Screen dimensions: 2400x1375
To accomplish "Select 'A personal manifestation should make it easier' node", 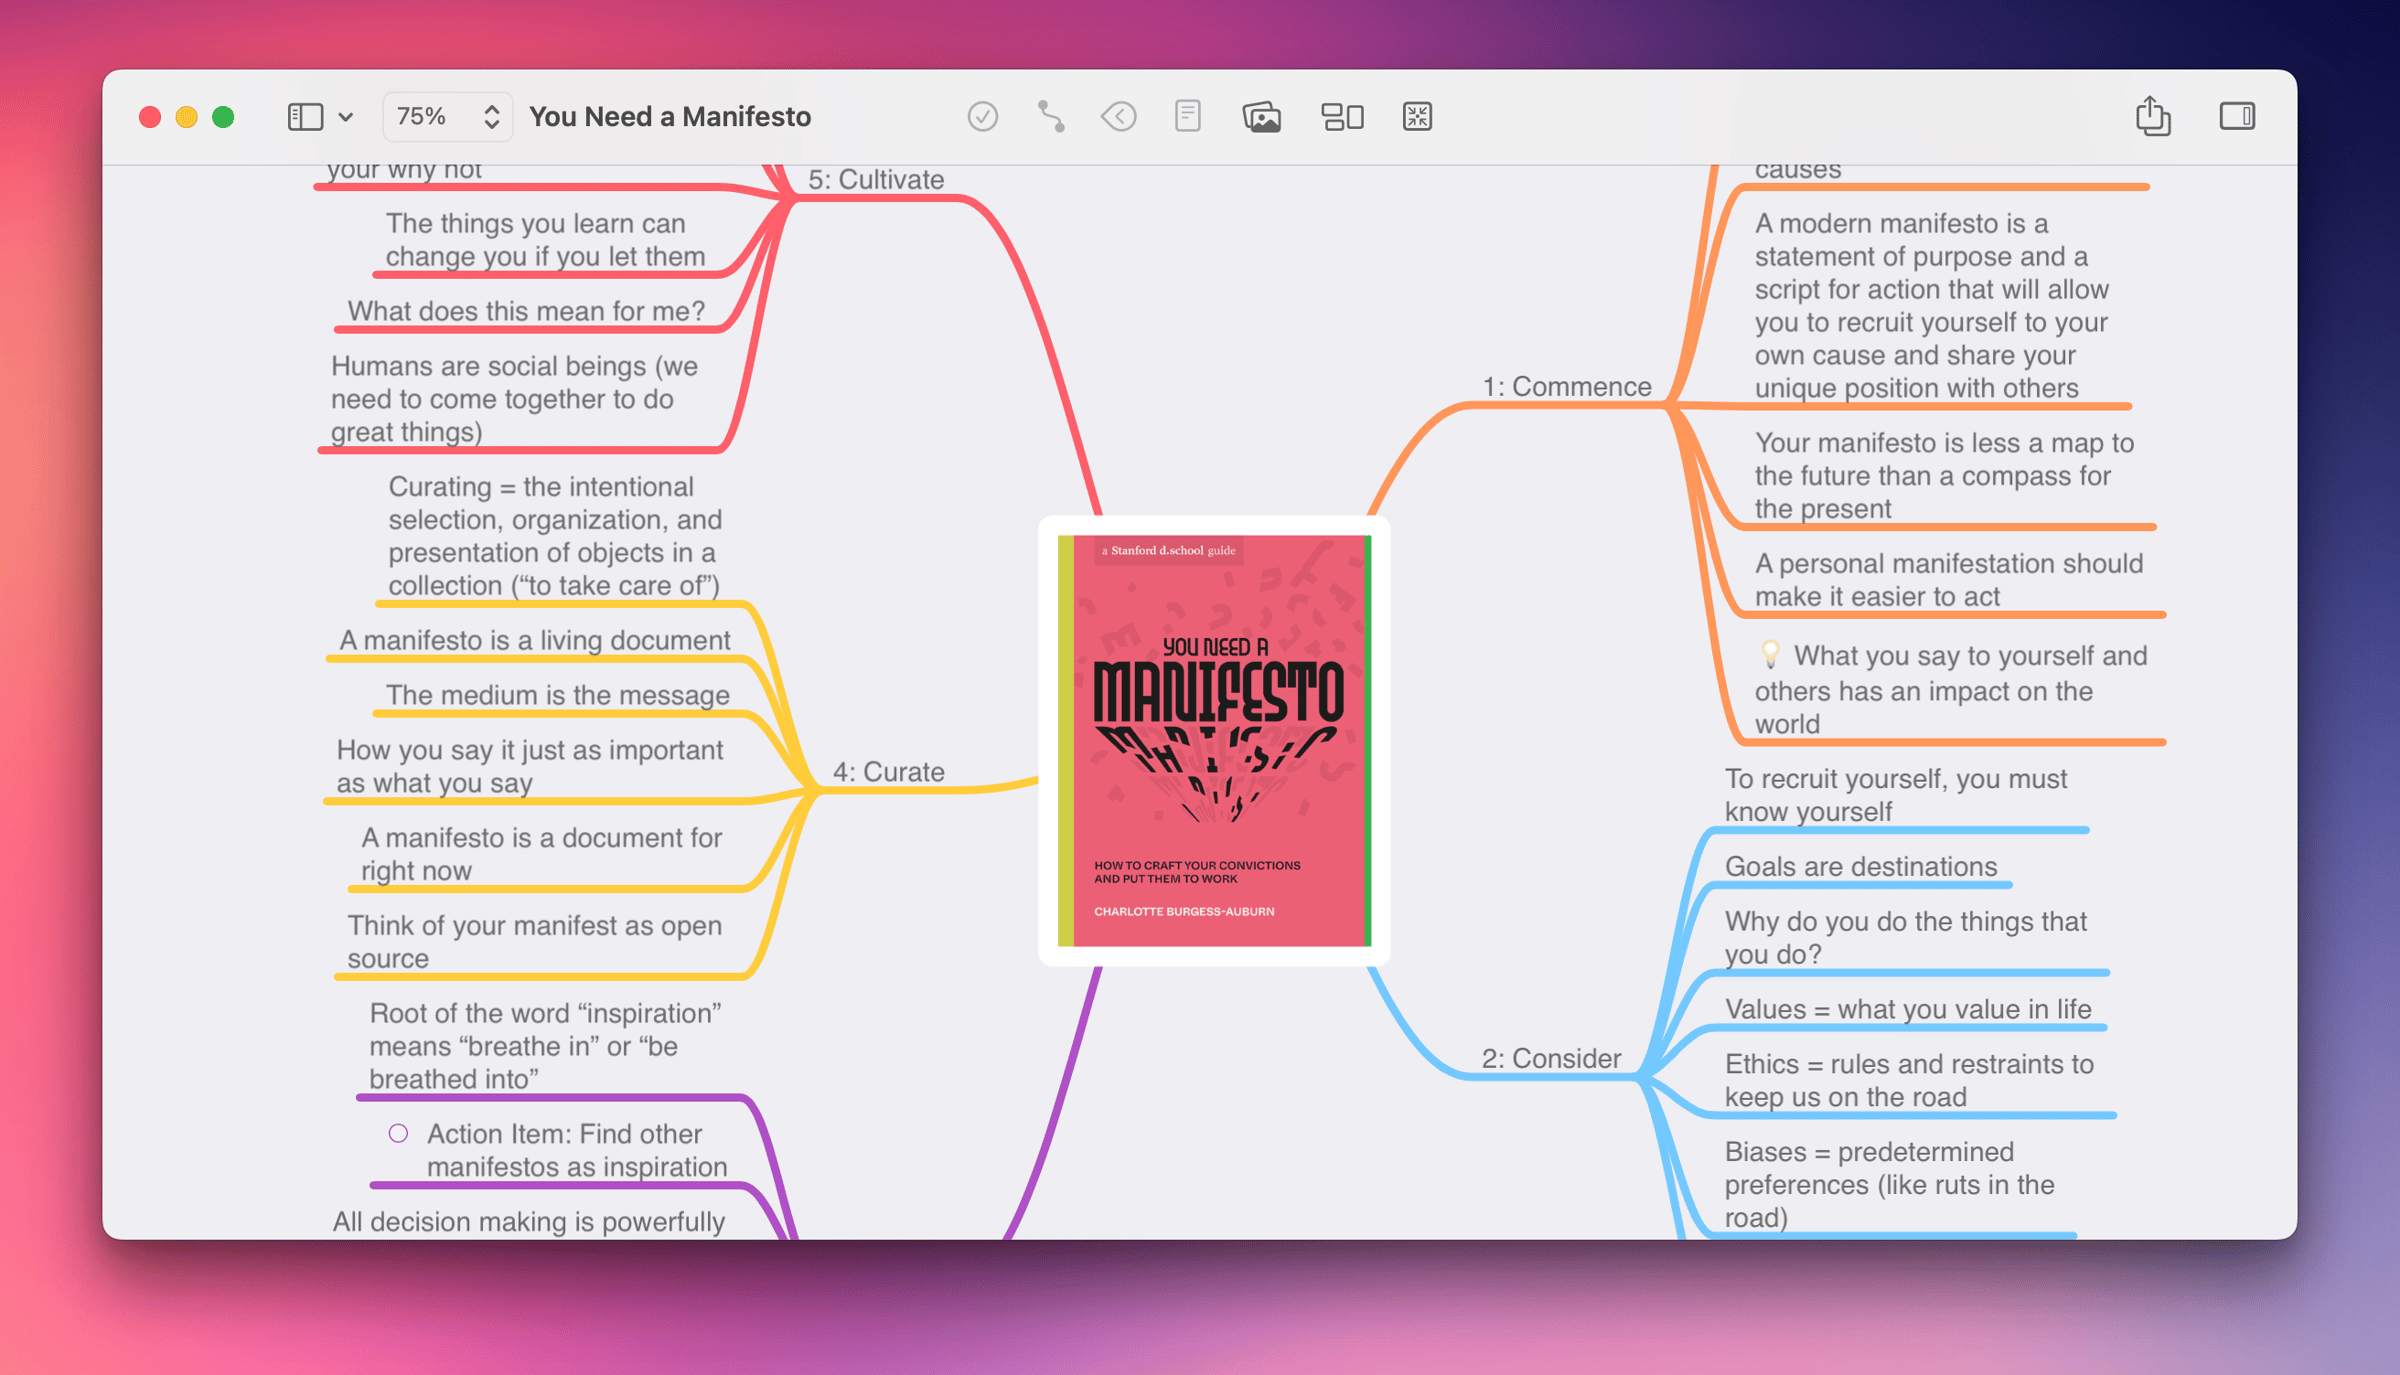I will (1949, 580).
